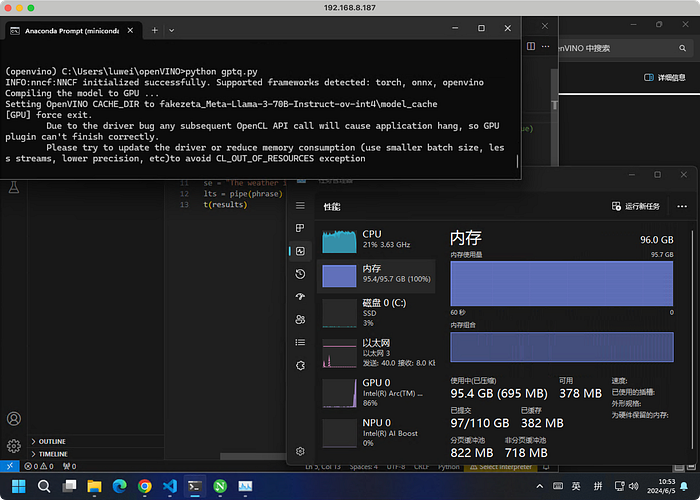Open Users page in Task Manager sidebar

point(300,319)
